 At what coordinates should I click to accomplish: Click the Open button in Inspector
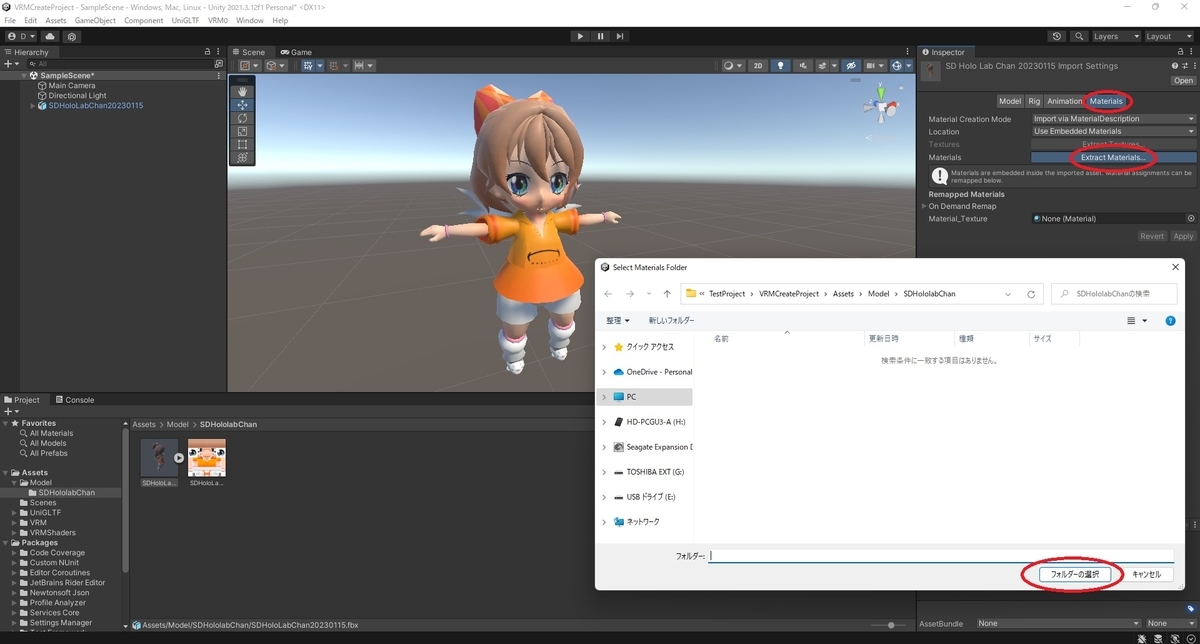point(1183,80)
